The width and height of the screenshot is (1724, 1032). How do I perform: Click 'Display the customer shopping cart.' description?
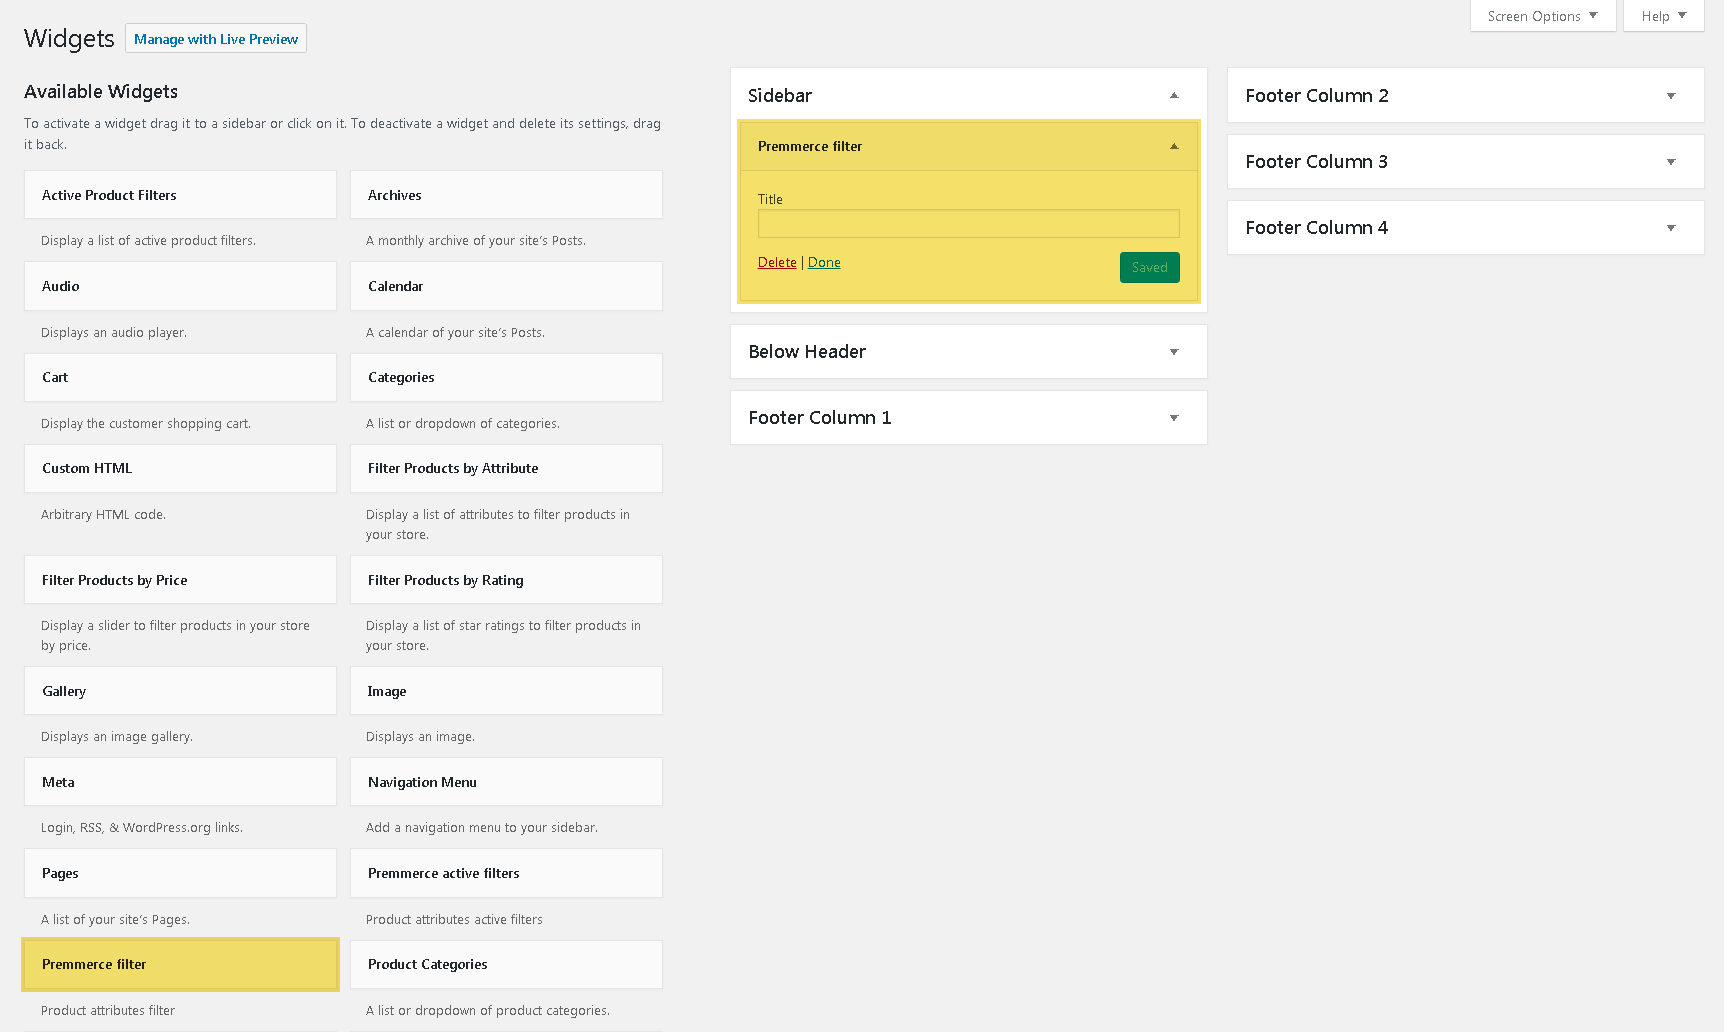click(146, 424)
